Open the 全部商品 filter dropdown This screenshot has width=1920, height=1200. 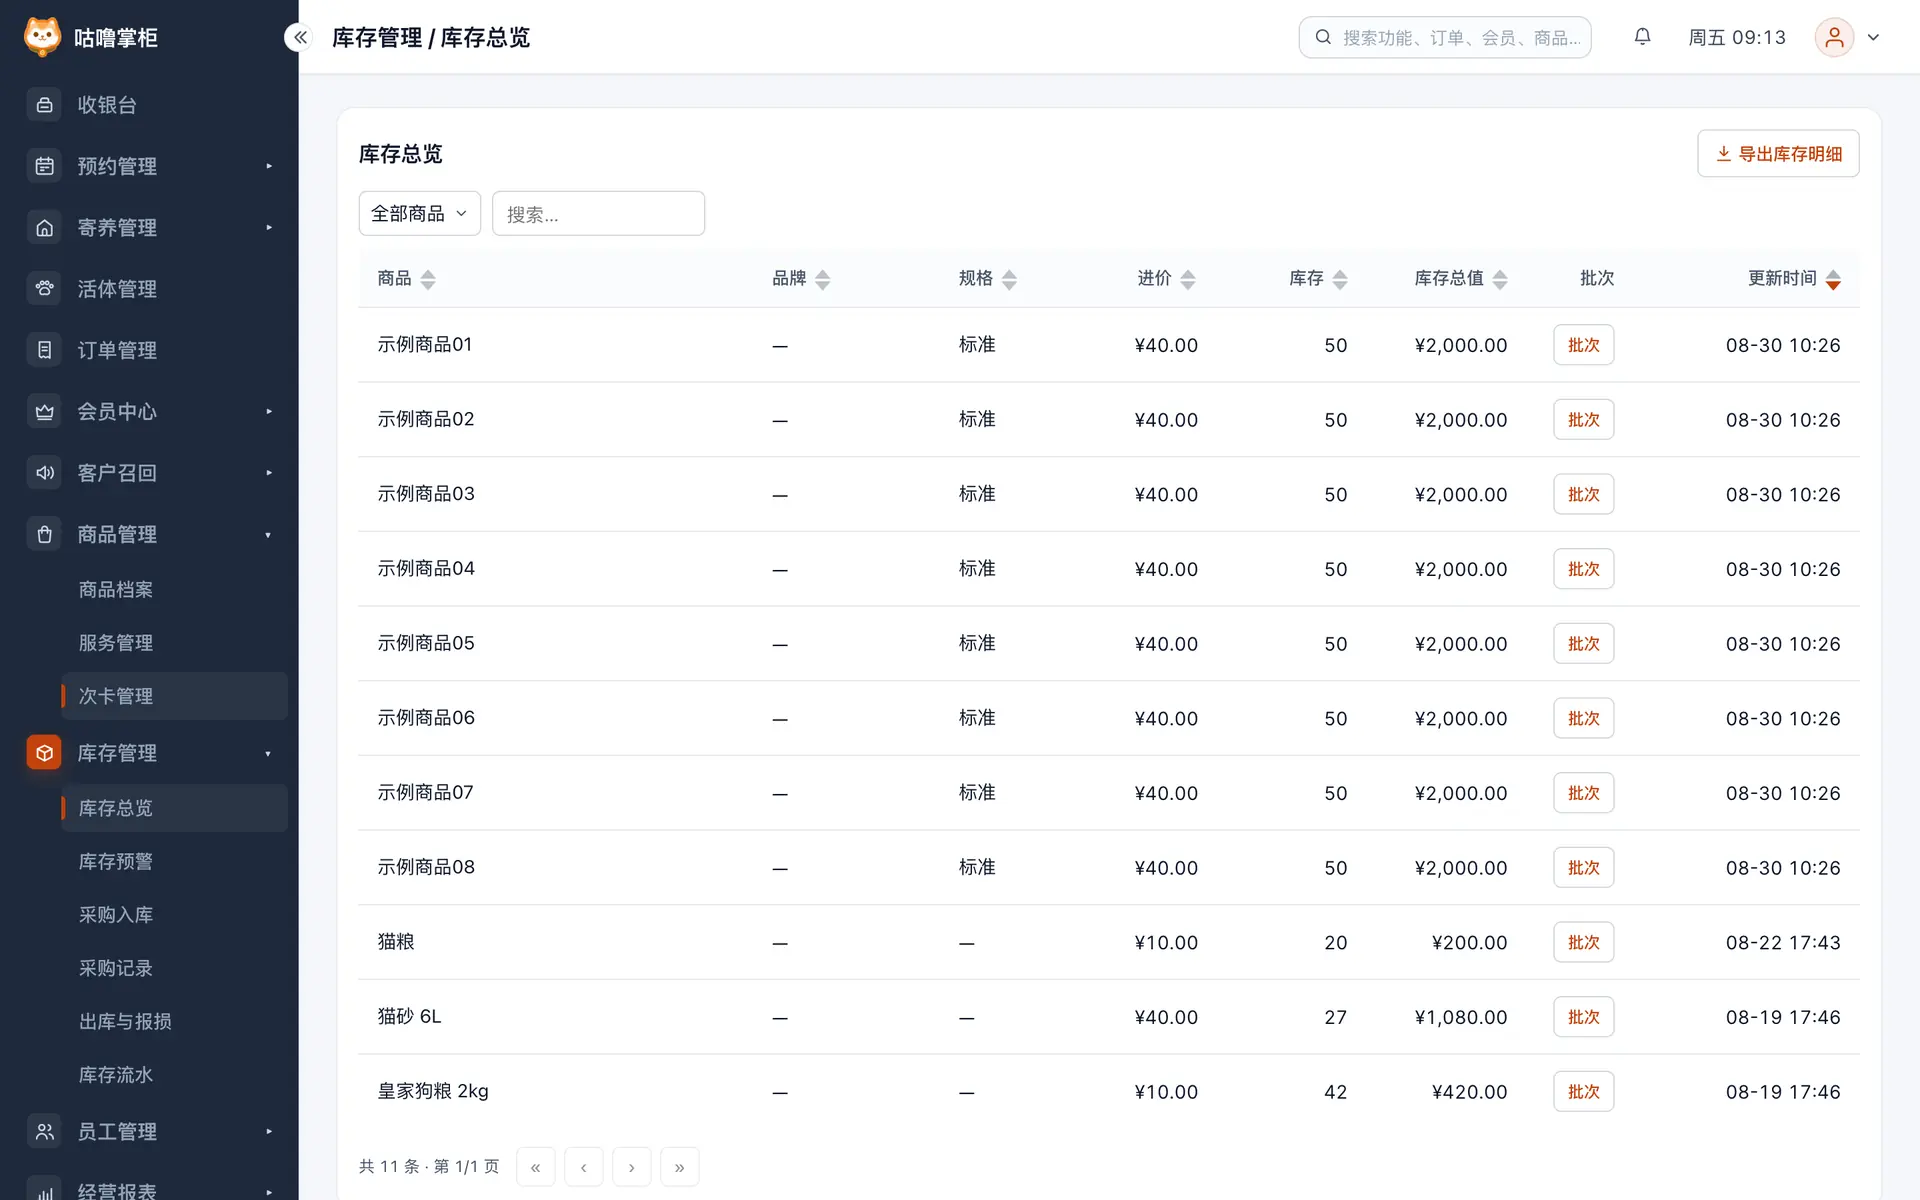point(420,214)
